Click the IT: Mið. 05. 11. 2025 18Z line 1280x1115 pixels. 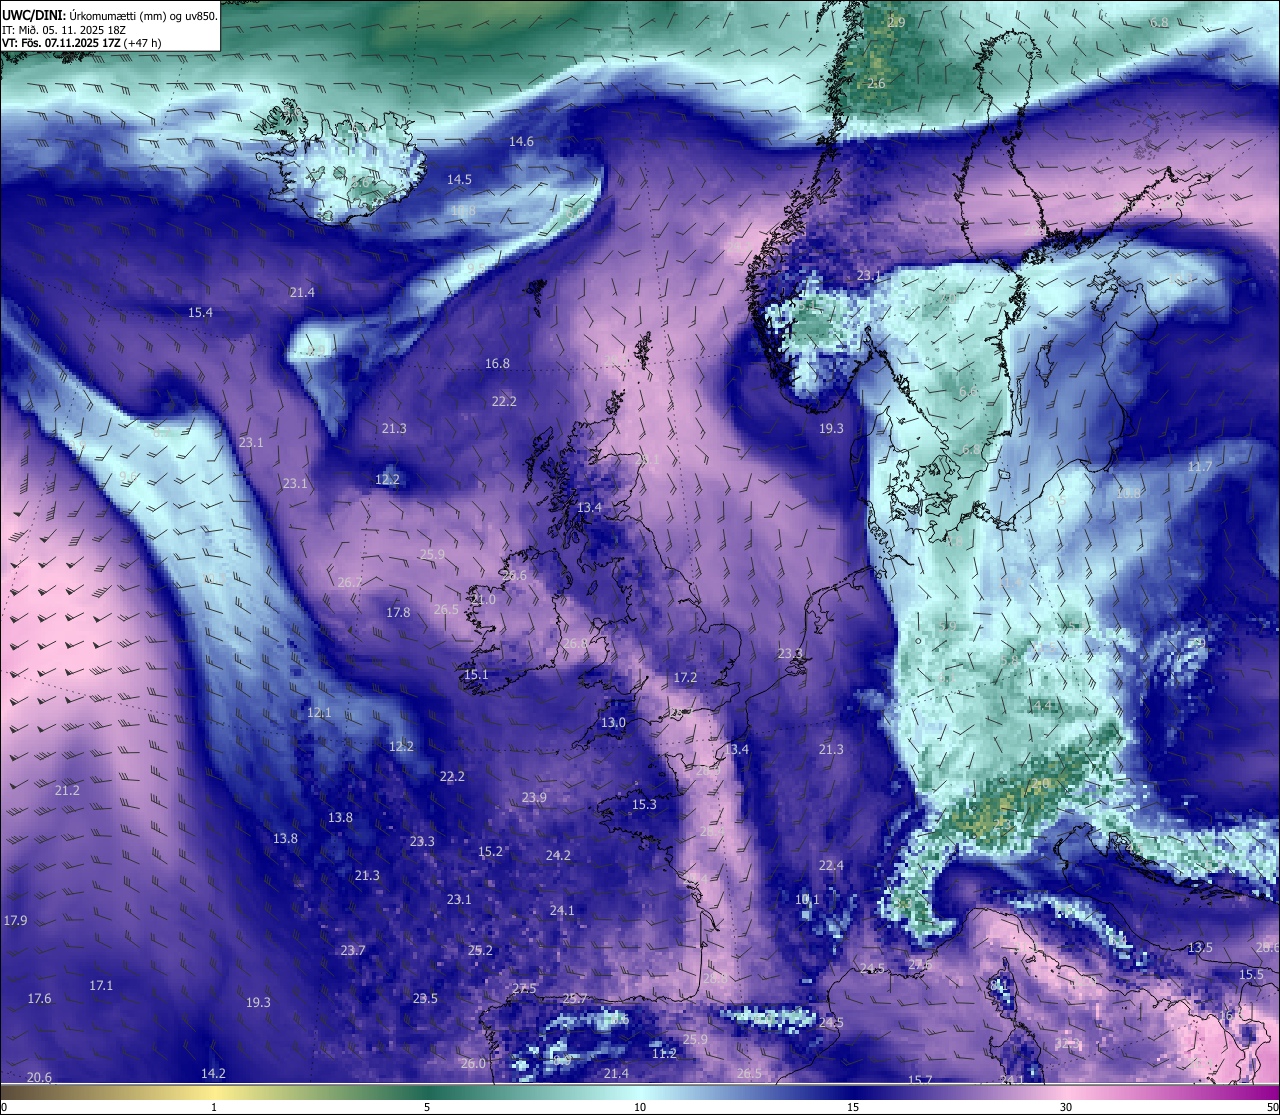tap(64, 29)
